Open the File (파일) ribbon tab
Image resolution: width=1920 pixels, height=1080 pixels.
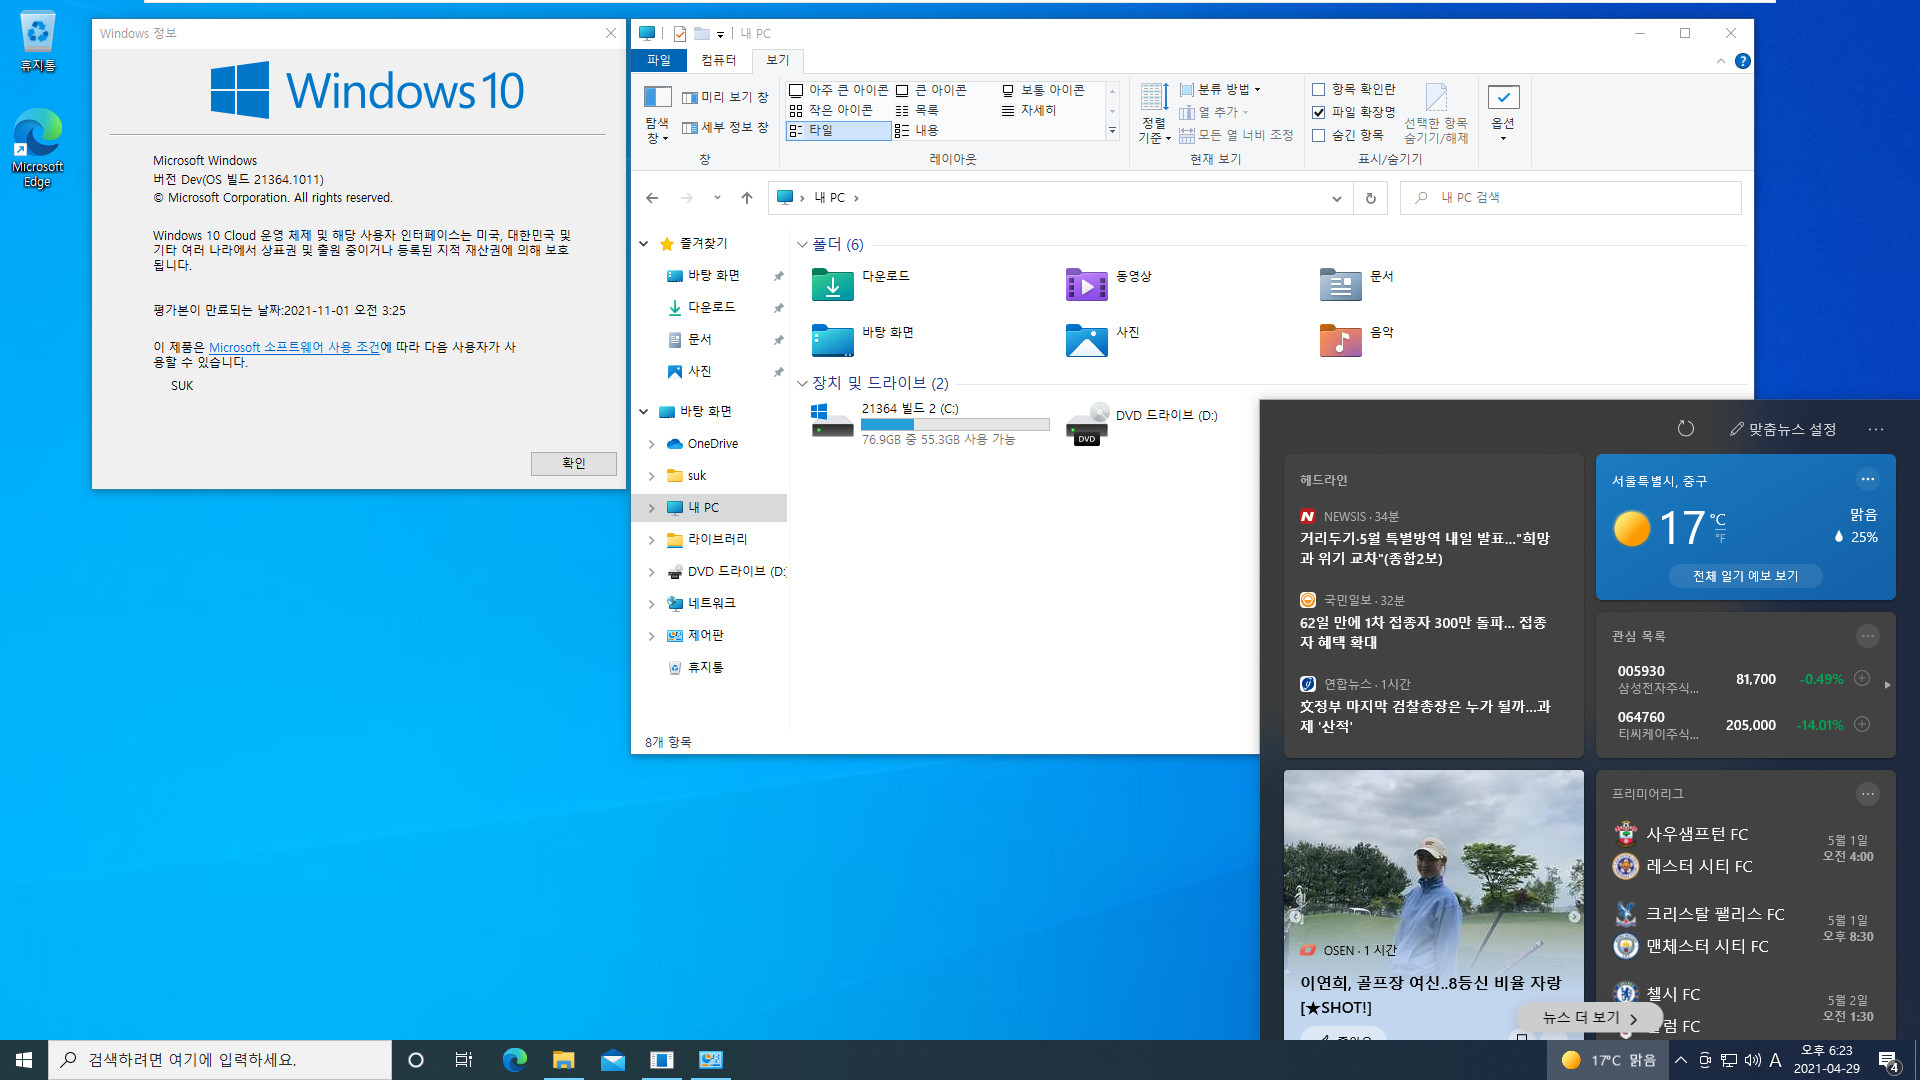coord(659,60)
